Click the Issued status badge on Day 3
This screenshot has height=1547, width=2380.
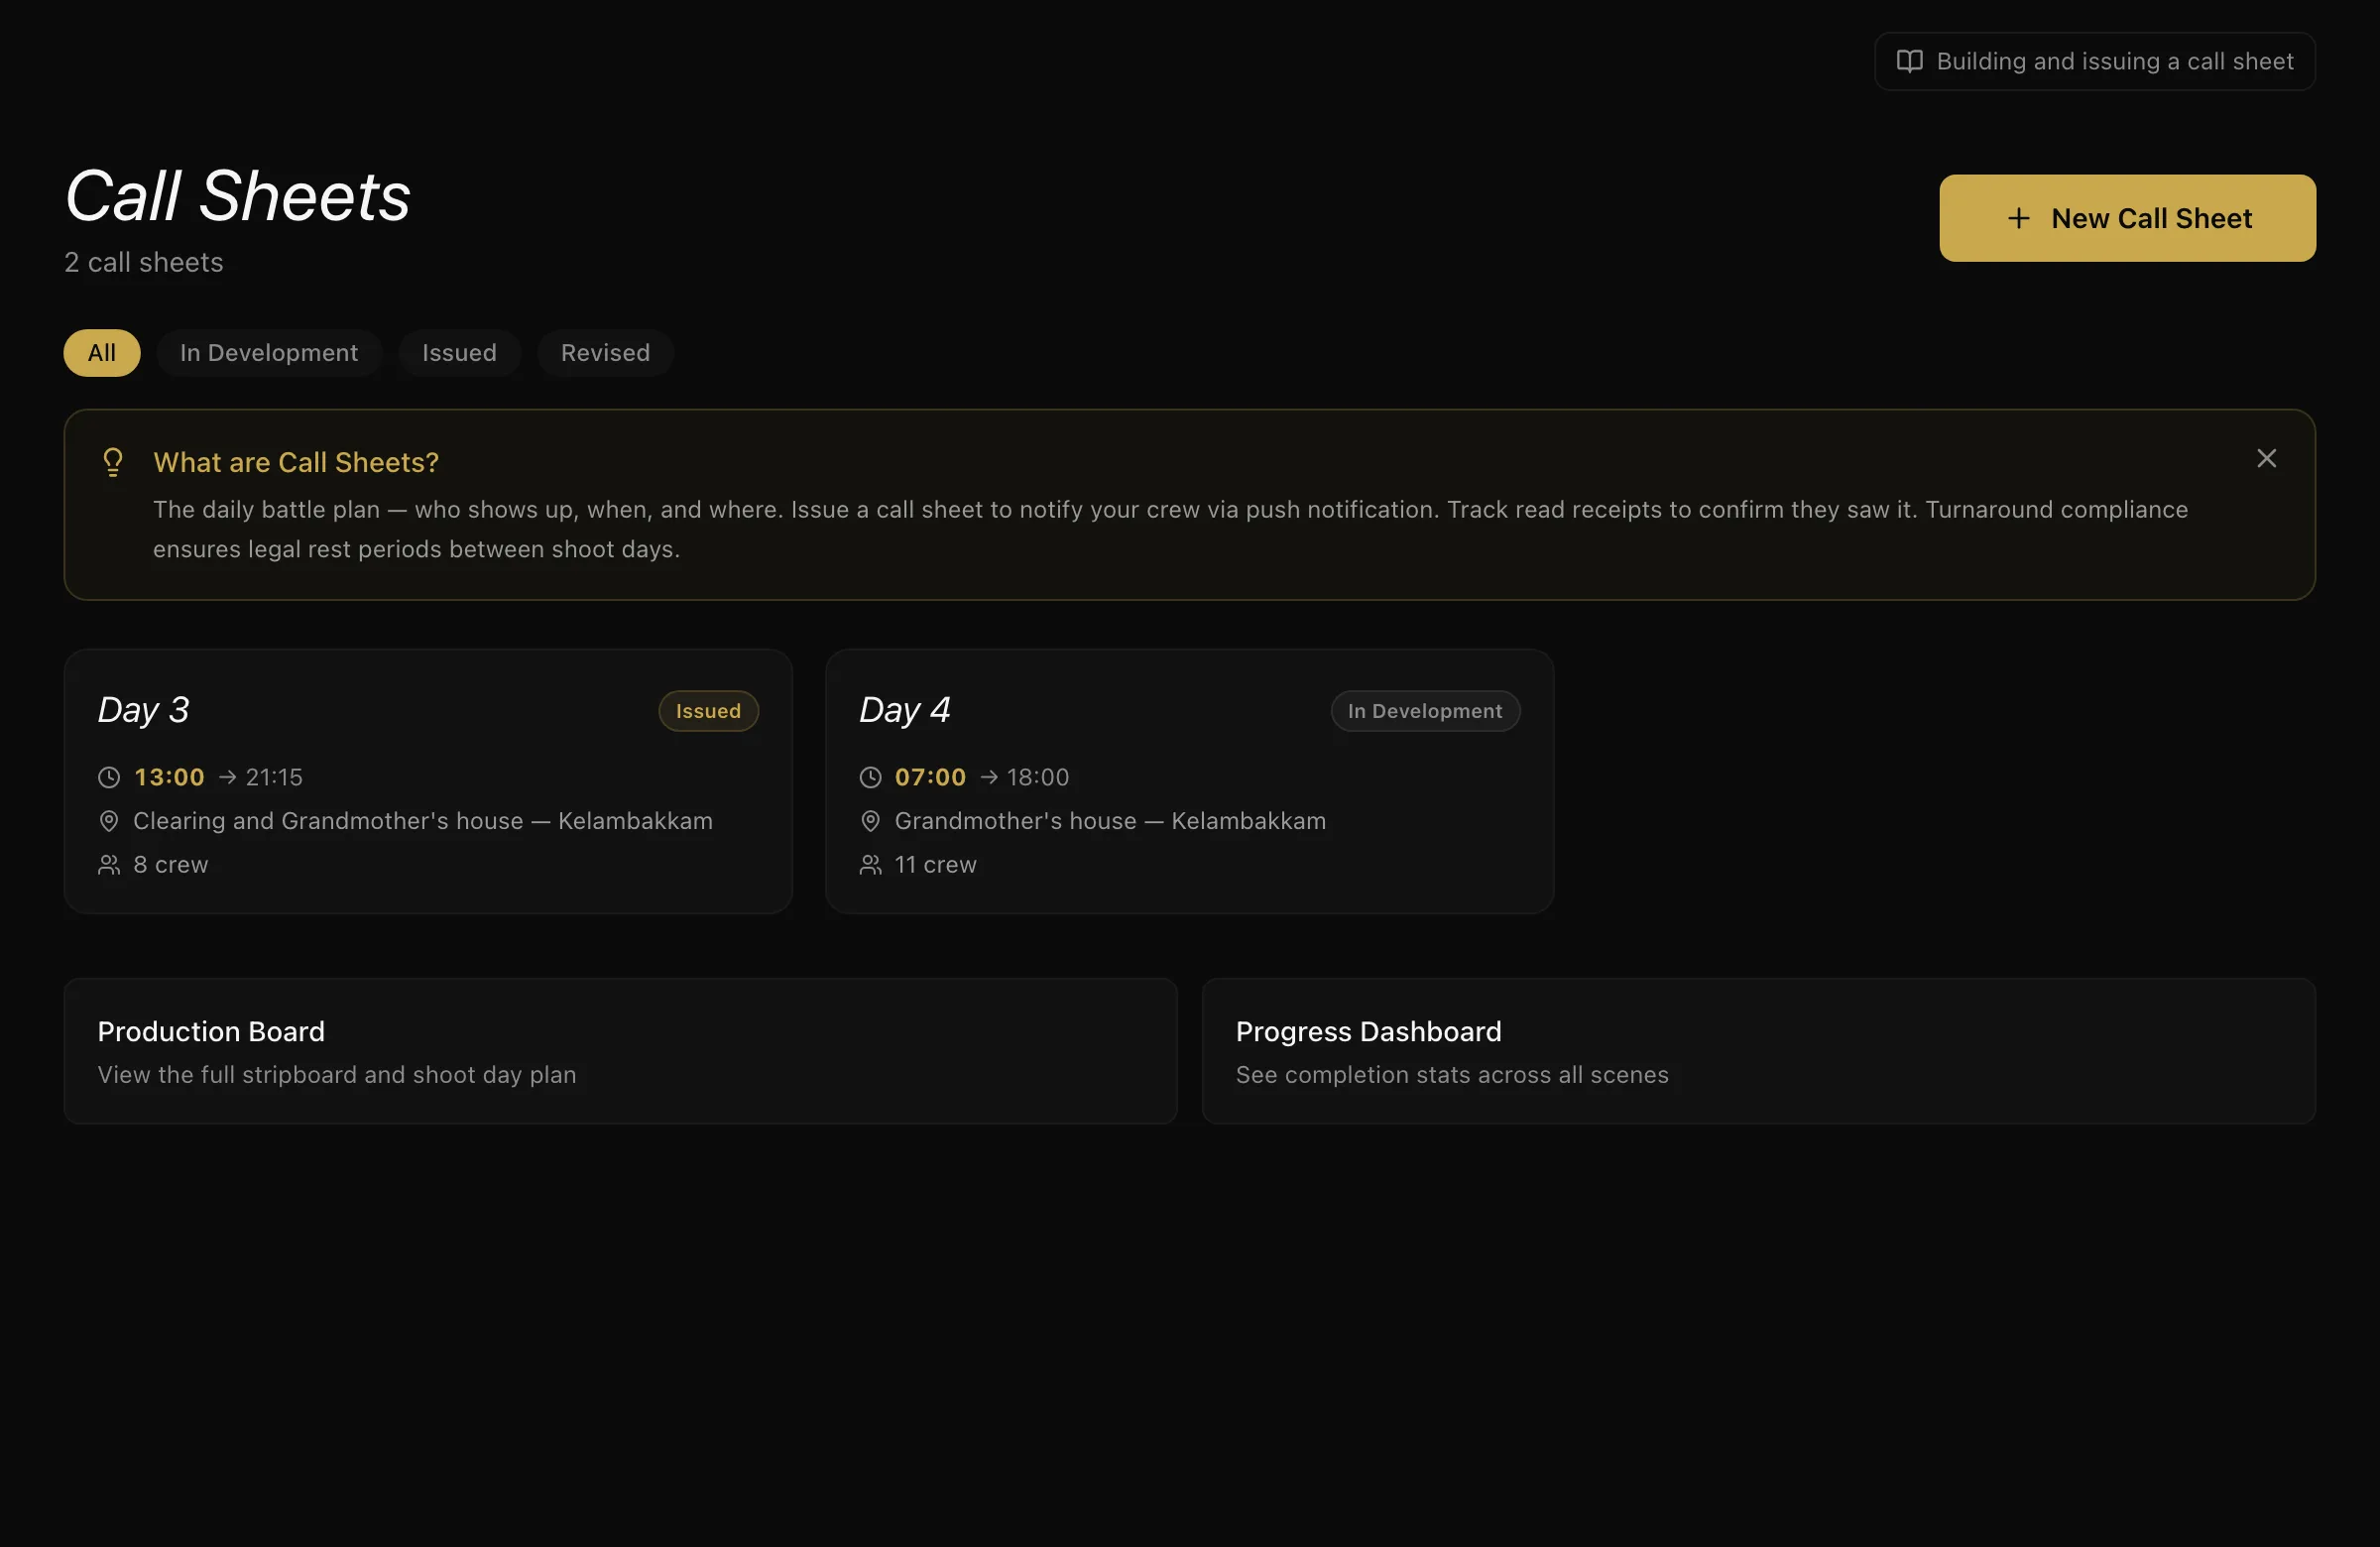click(x=708, y=711)
